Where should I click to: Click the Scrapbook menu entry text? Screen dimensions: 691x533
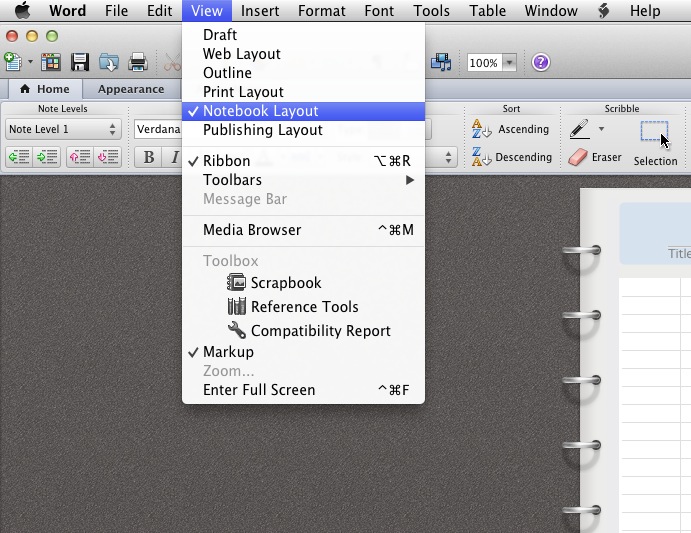click(286, 283)
